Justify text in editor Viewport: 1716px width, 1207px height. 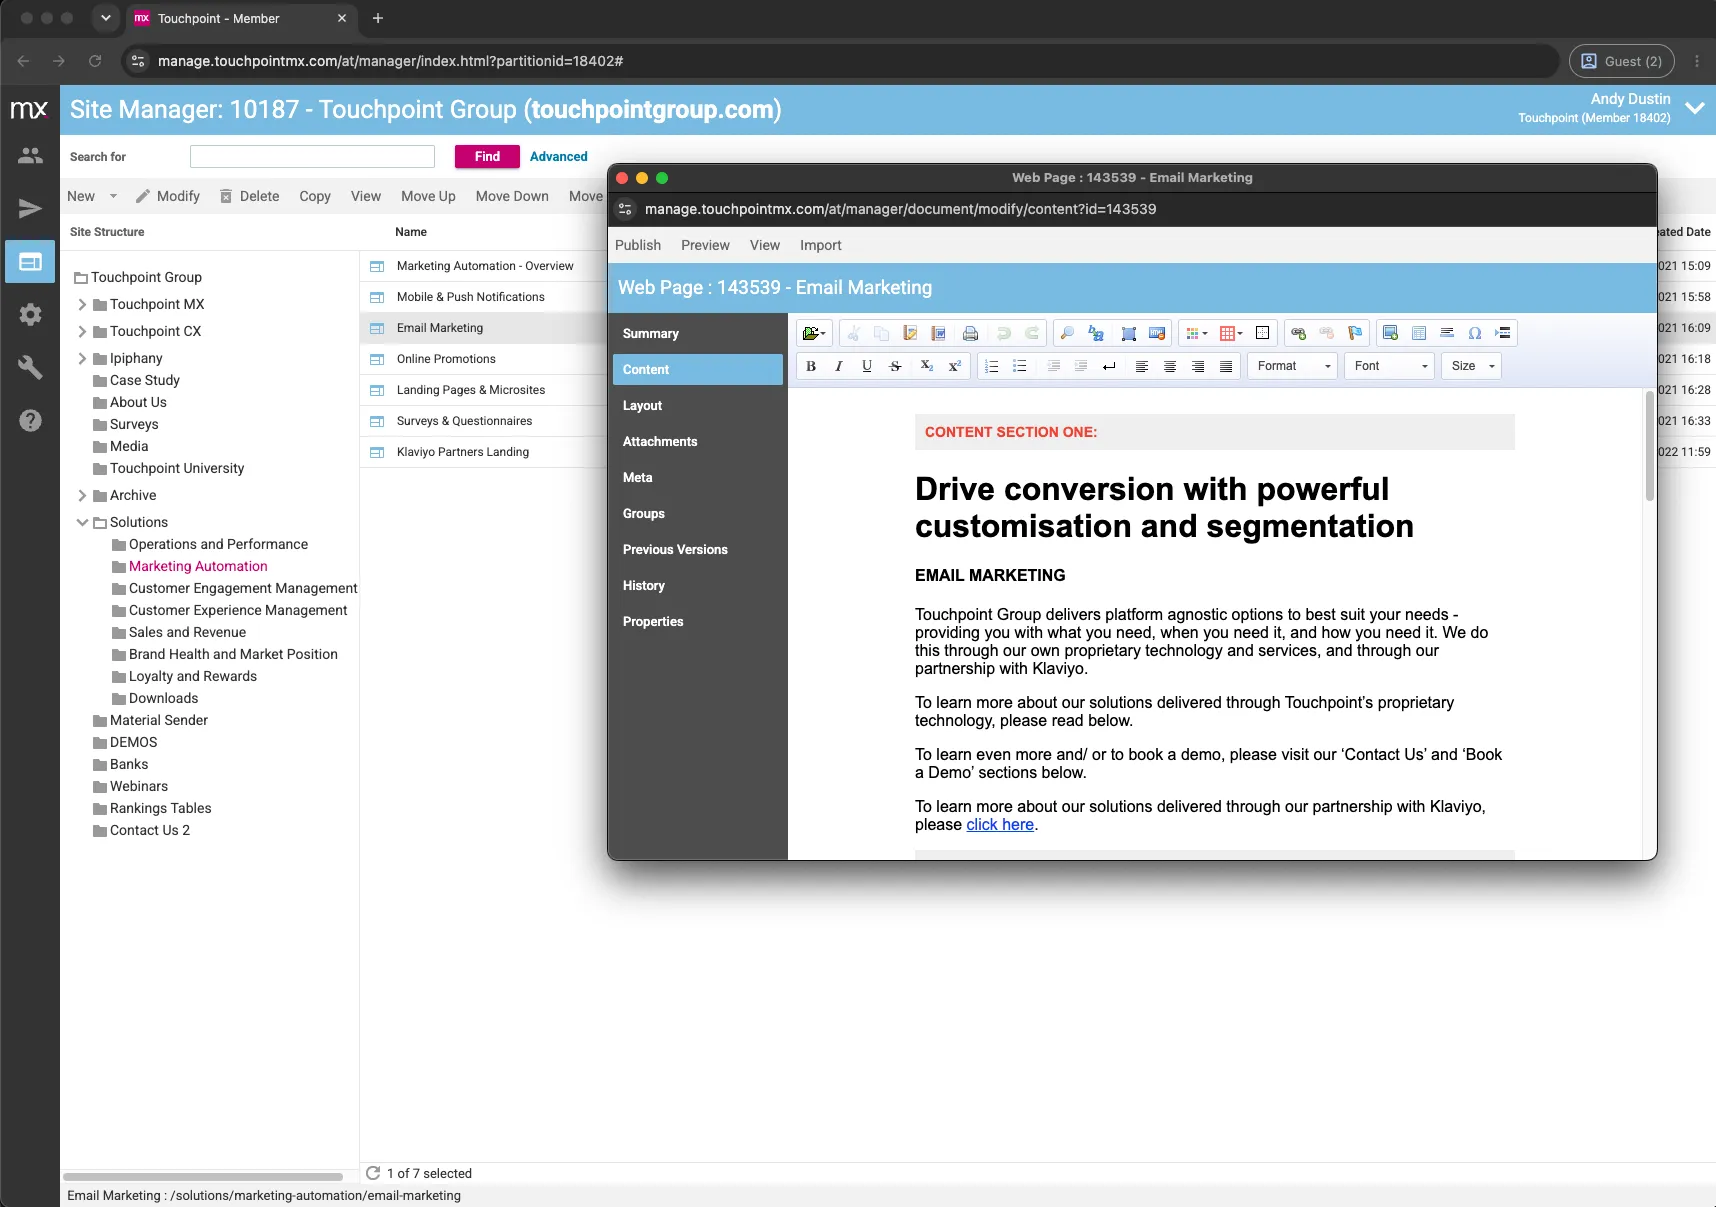[1226, 366]
